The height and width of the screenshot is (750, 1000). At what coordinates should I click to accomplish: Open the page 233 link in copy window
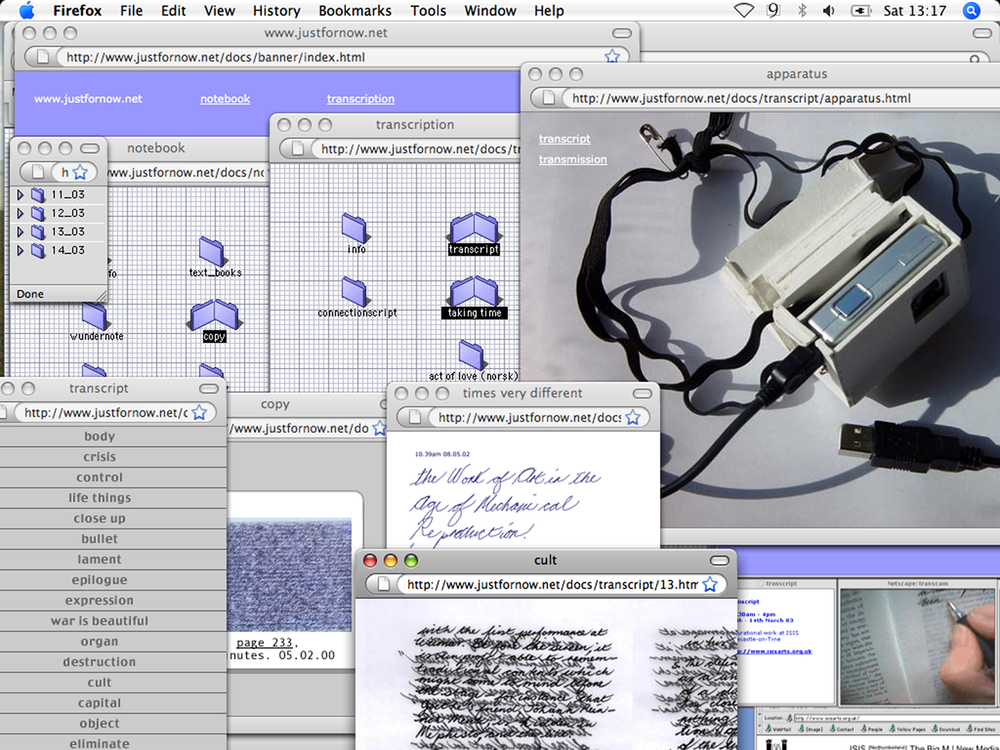[264, 642]
